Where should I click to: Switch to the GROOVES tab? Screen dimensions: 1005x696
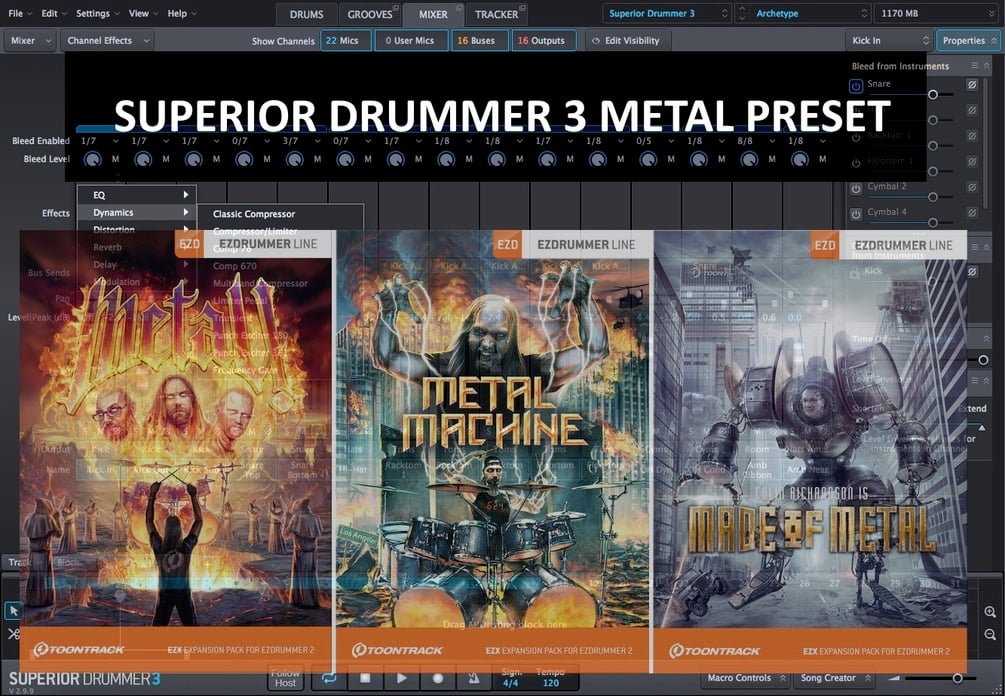point(369,14)
